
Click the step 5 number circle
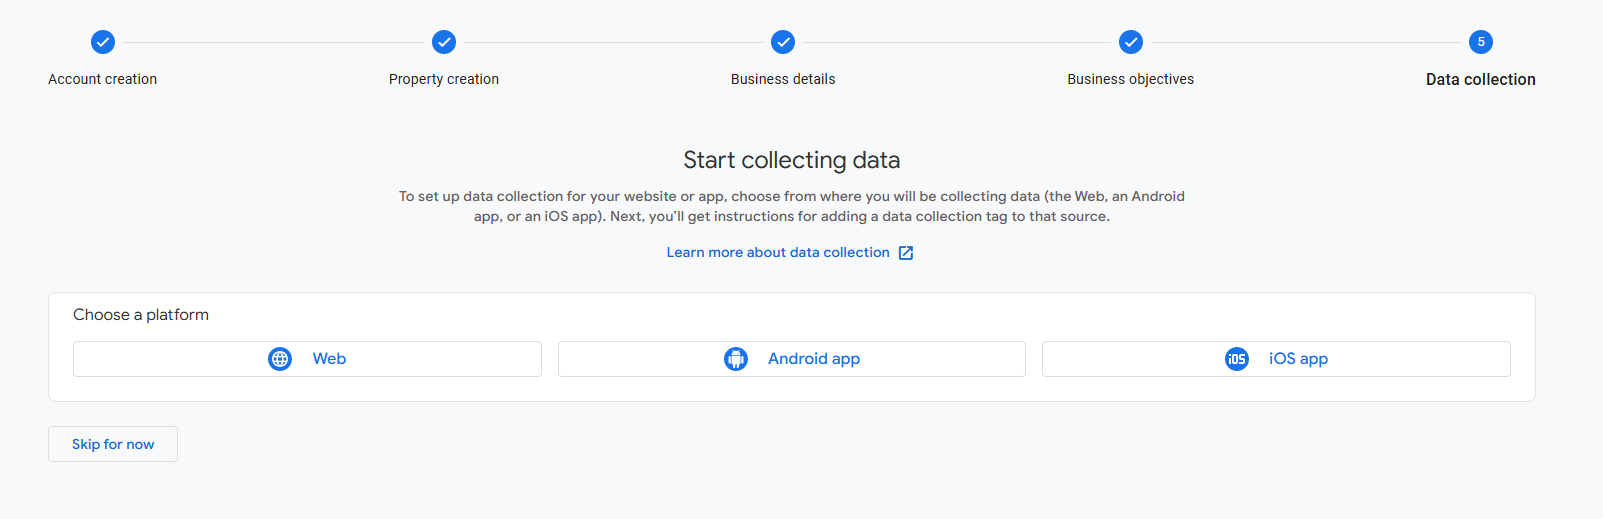pyautogui.click(x=1481, y=42)
